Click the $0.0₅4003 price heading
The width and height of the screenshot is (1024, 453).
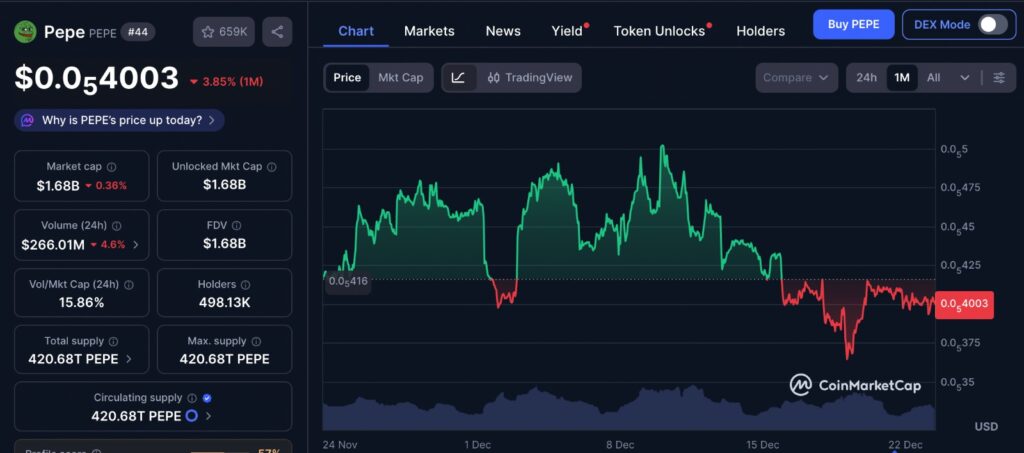click(x=97, y=78)
